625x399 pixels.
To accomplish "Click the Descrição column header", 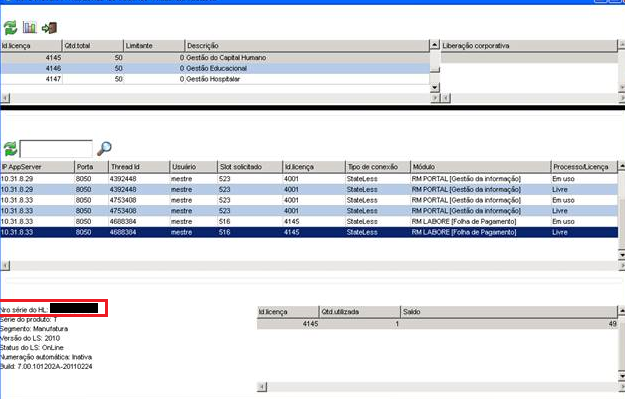I will click(307, 45).
